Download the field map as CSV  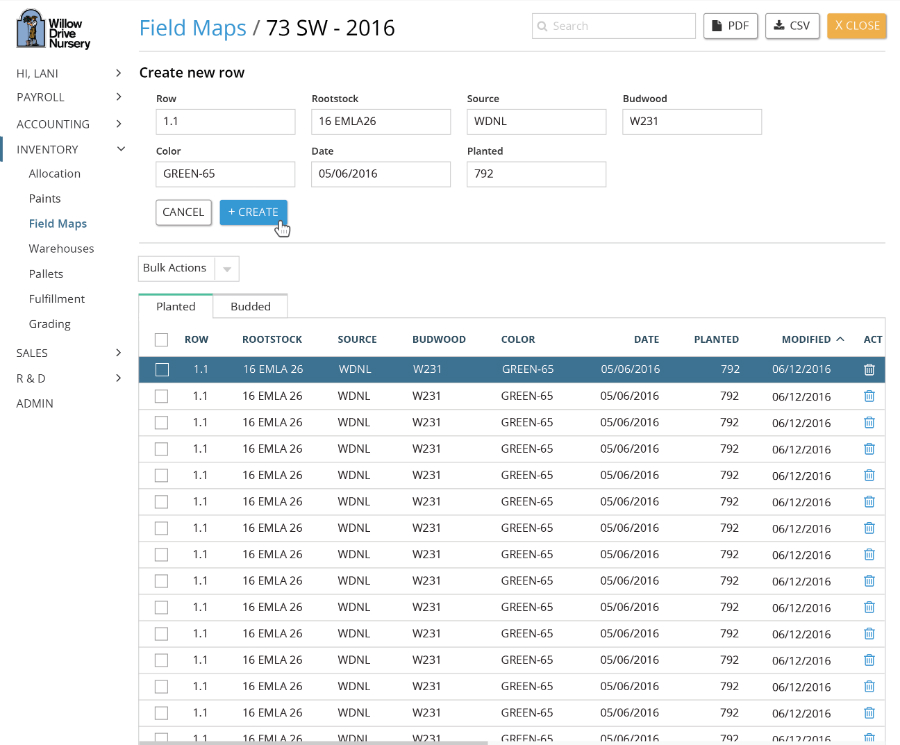click(792, 26)
